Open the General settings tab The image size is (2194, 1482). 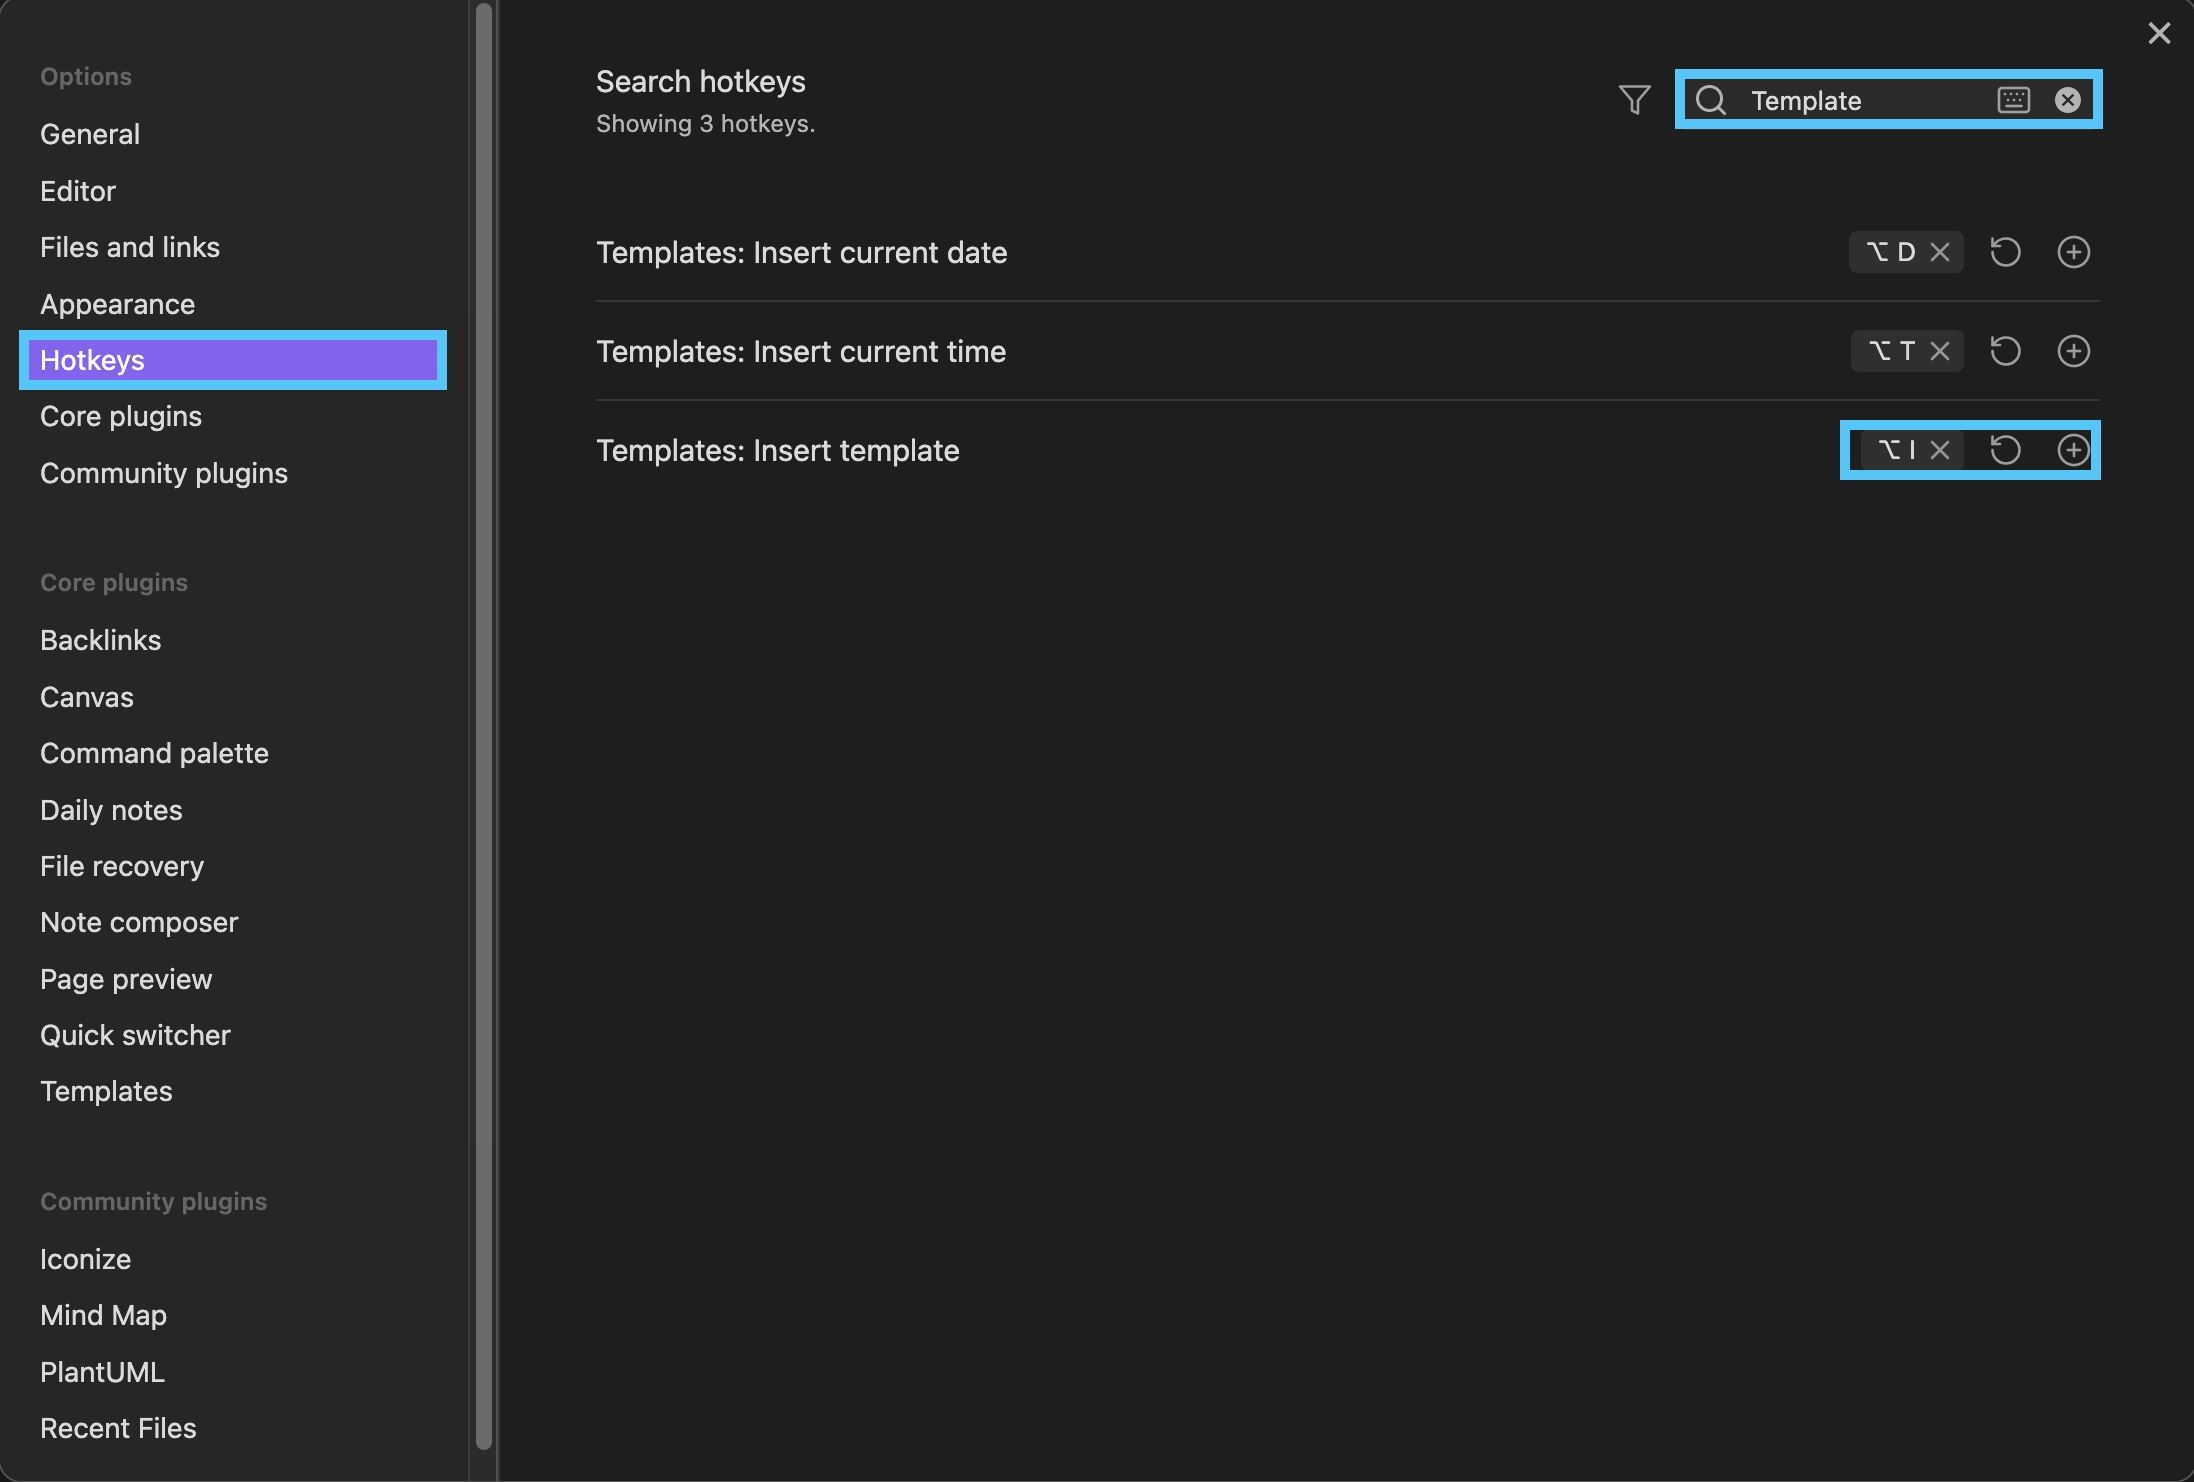[x=90, y=134]
